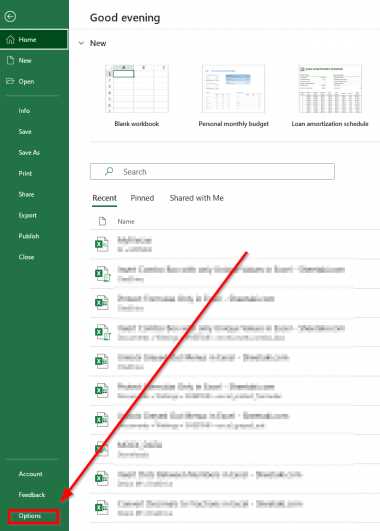Click the Open folder icon in sidebar
Image resolution: width=380 pixels, height=531 pixels.
coord(10,81)
